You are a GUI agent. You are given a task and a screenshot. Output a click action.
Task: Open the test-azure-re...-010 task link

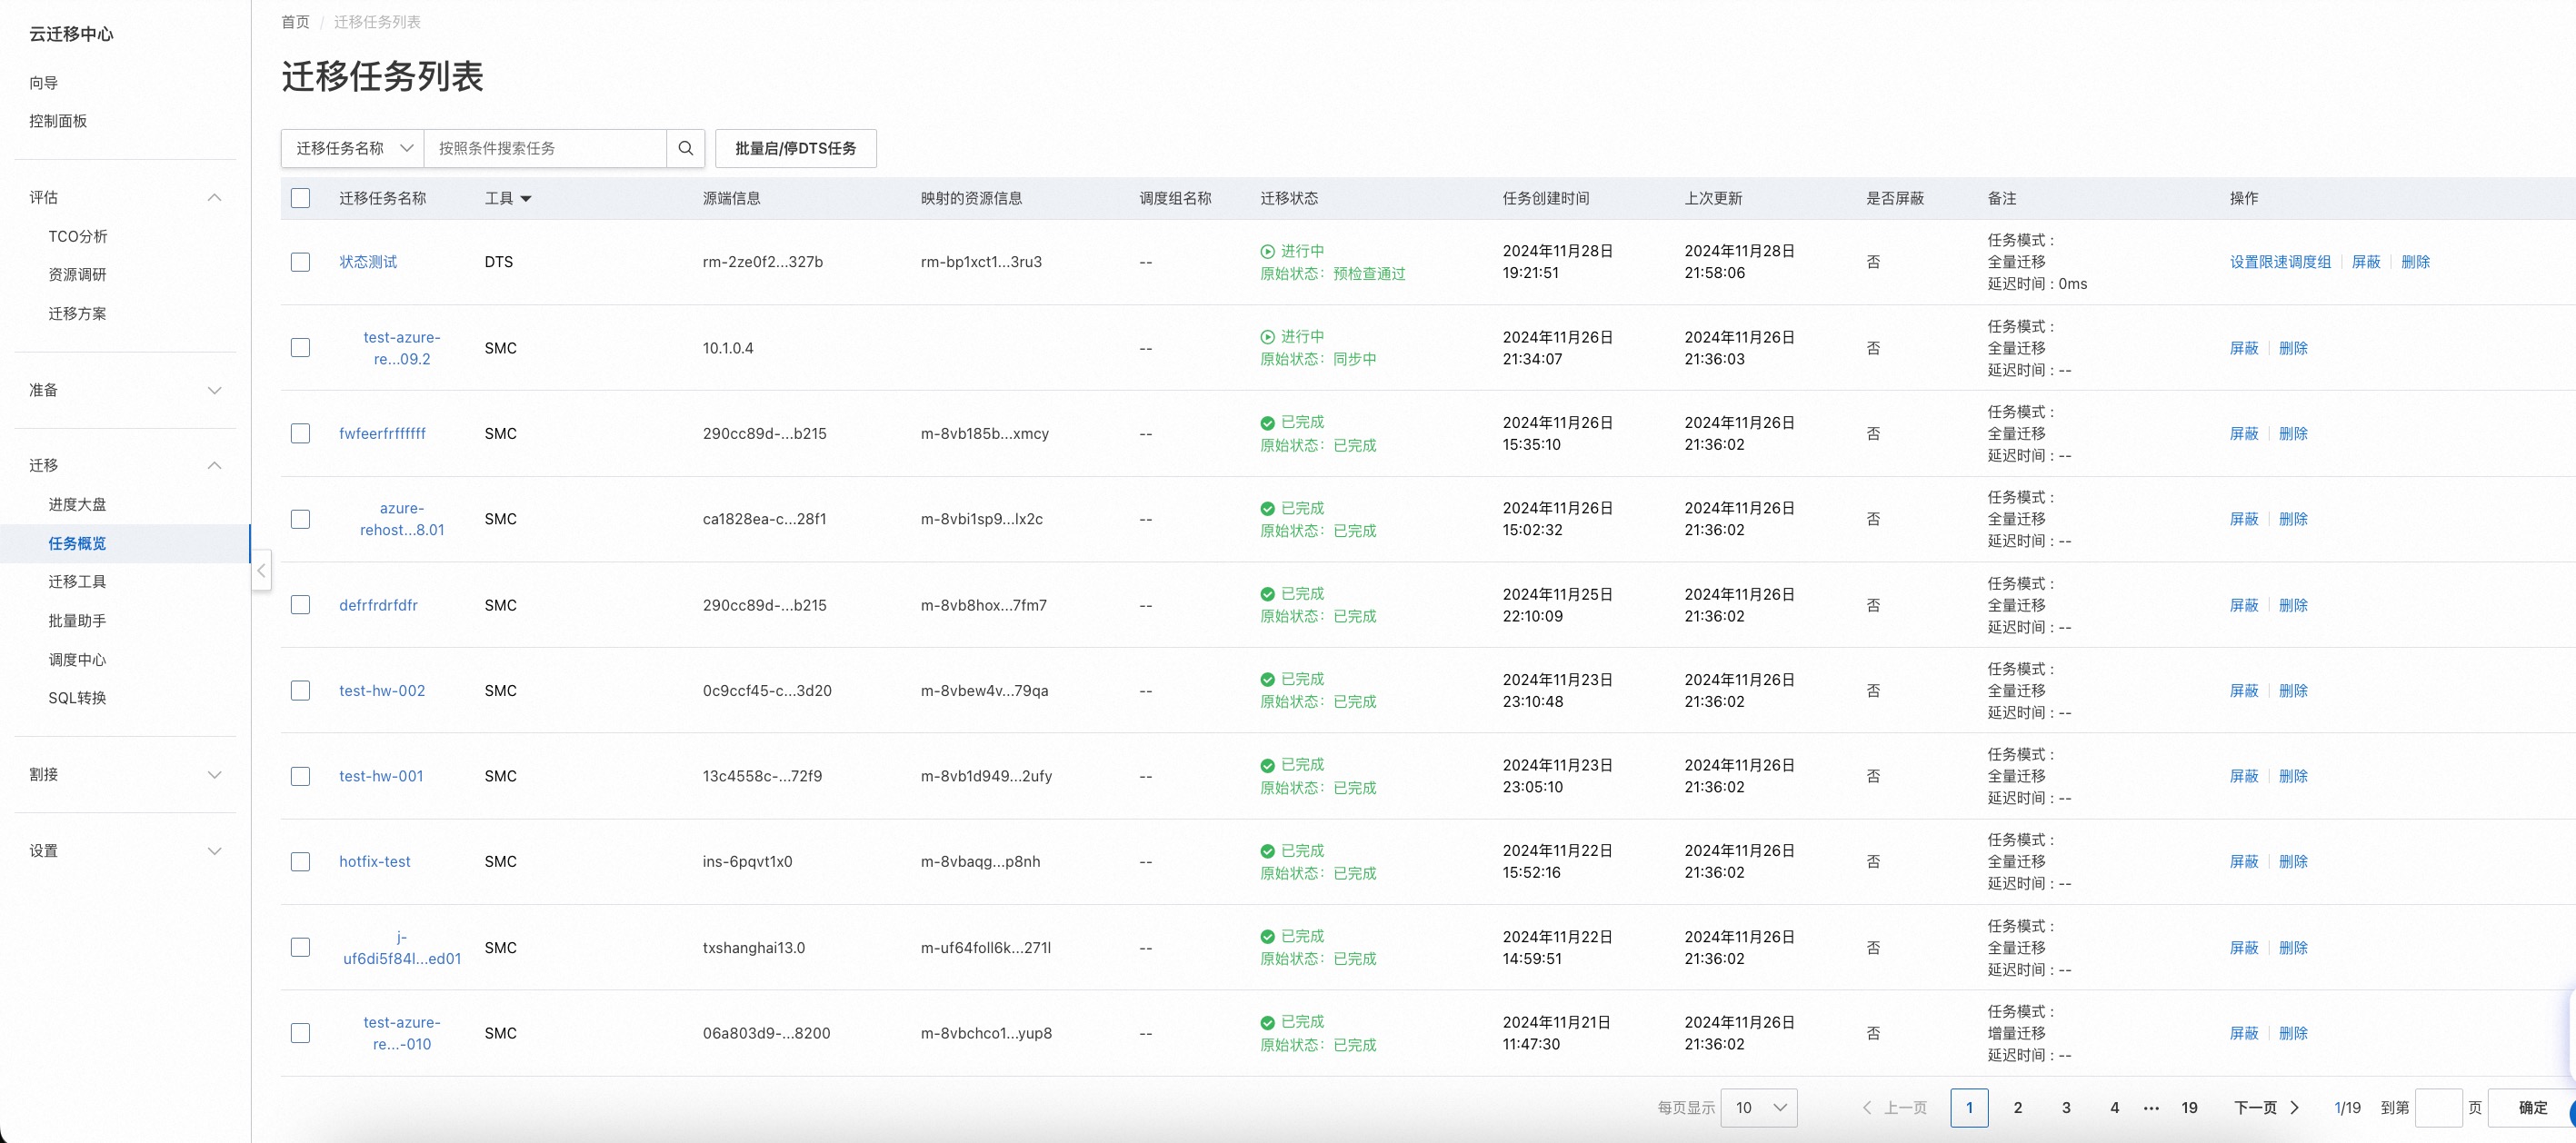[x=402, y=1033]
